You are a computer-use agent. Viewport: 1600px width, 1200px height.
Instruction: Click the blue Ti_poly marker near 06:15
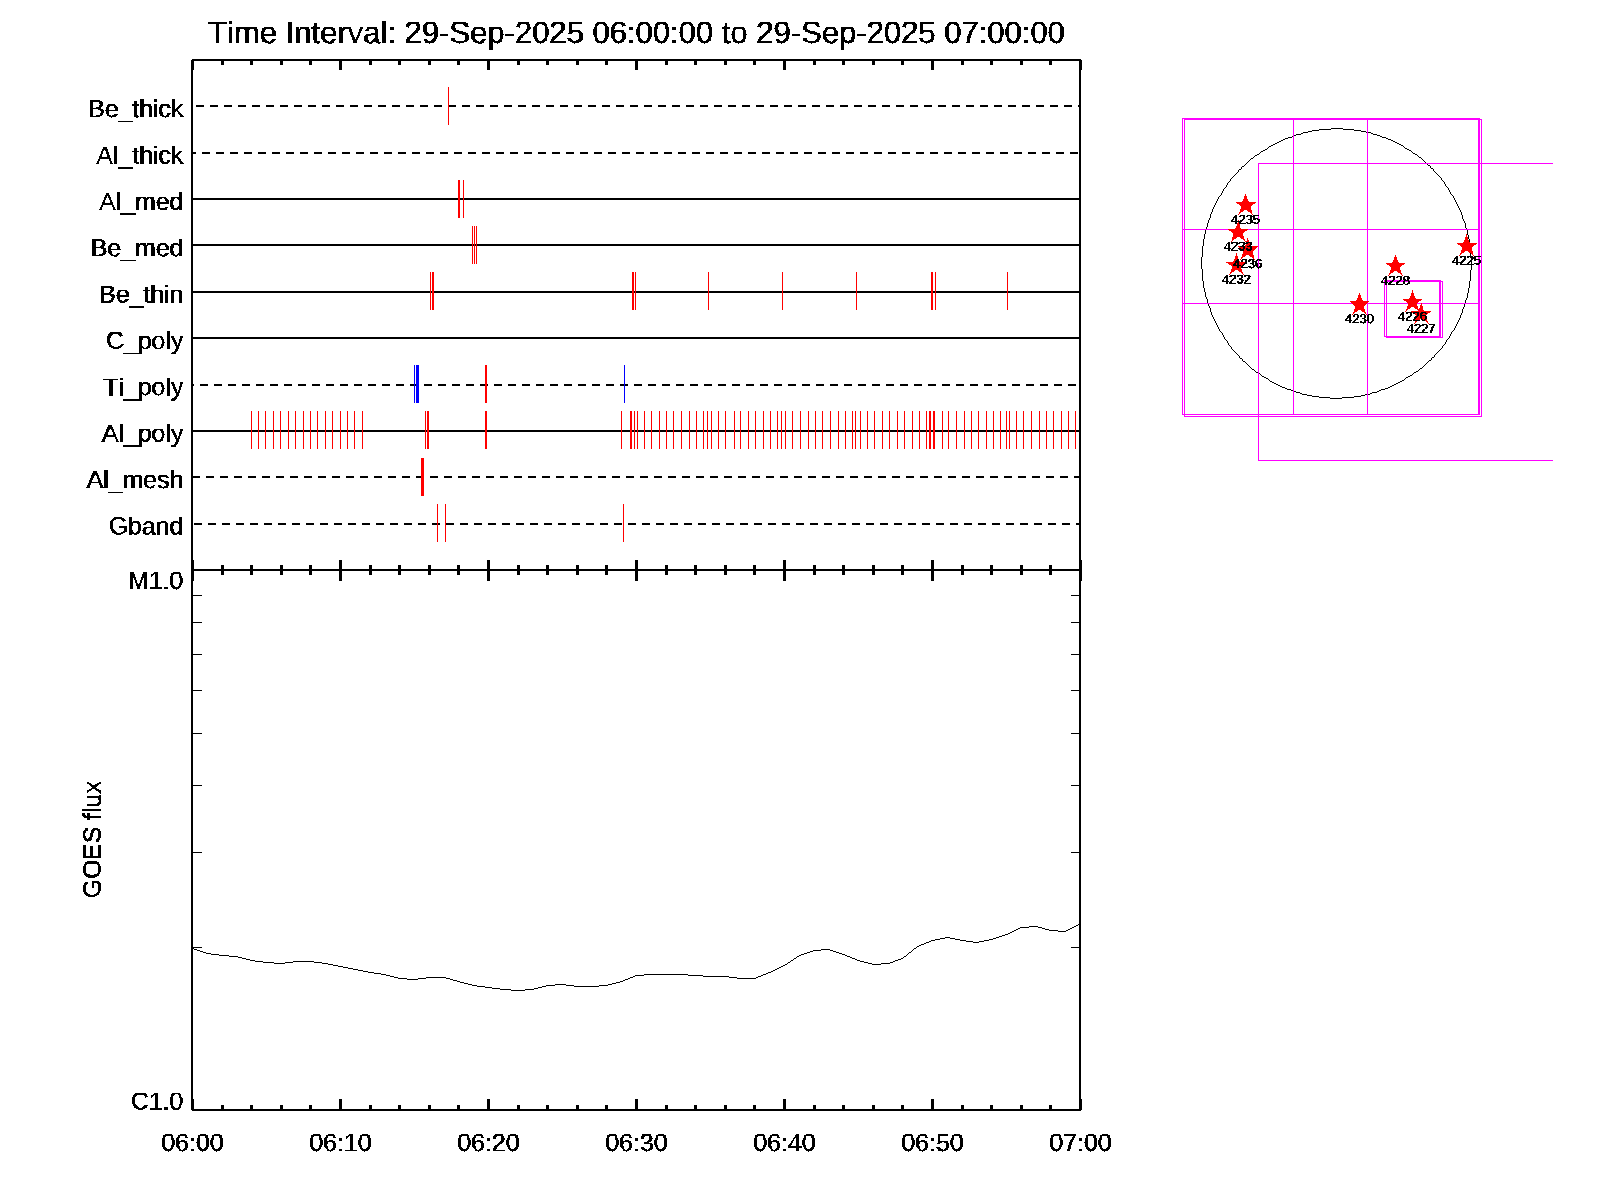coord(416,384)
